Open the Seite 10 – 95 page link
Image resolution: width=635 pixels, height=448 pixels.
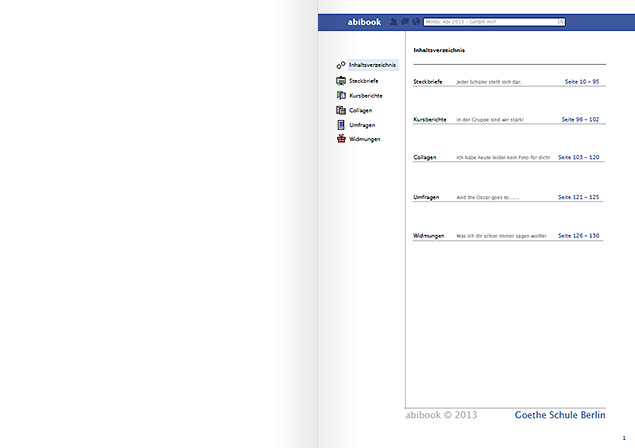tap(581, 81)
